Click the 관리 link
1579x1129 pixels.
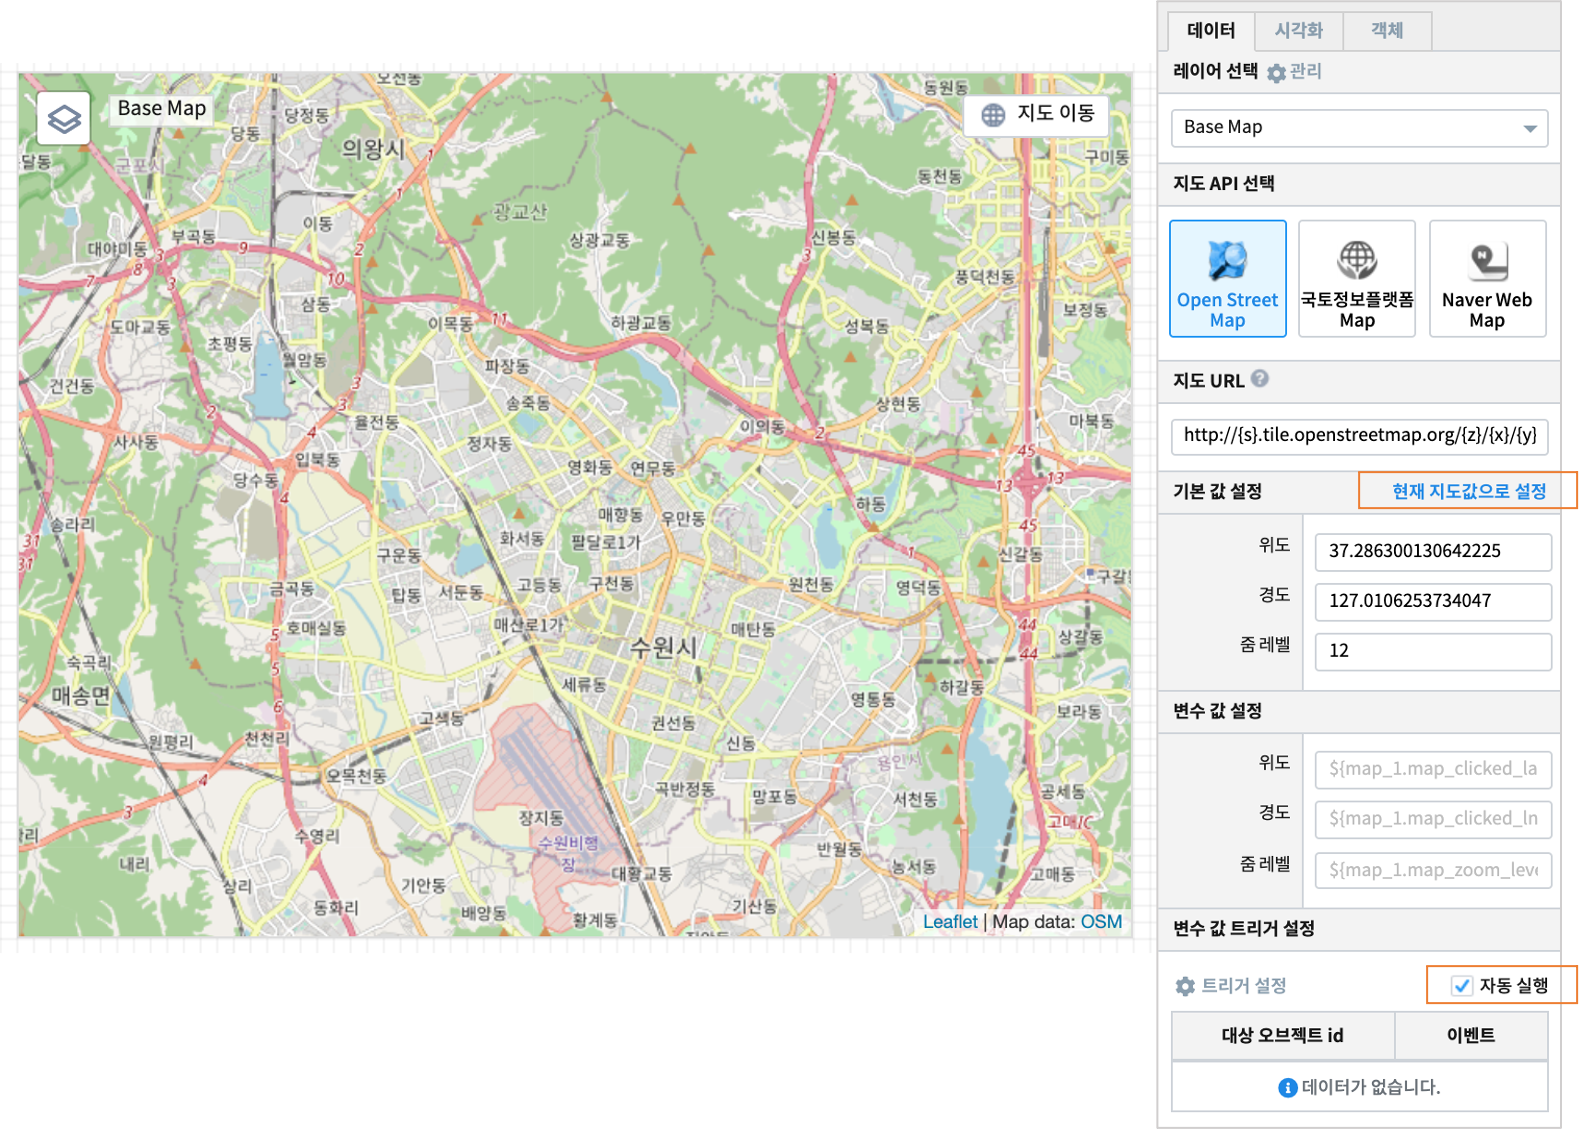[x=1305, y=72]
